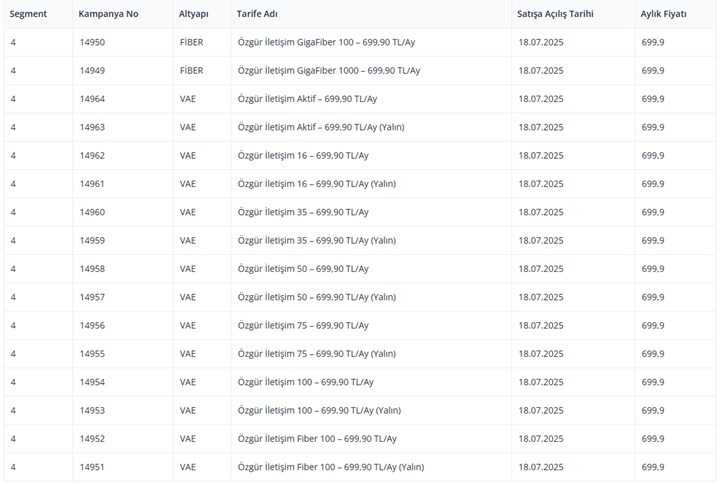The image size is (720, 484).
Task: Click the Segment column header
Action: click(x=28, y=14)
